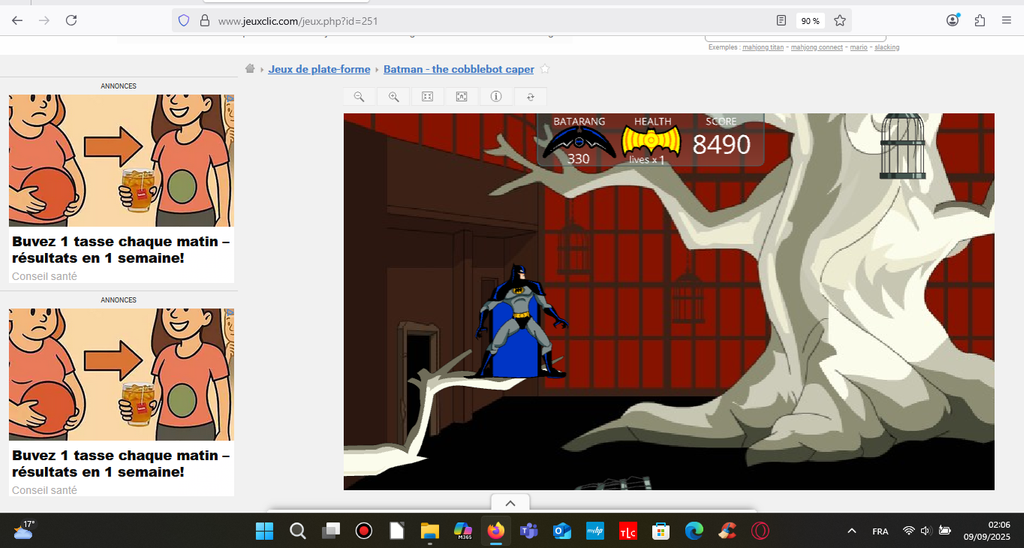Open the volume control in tray
1024x548 pixels.
pyautogui.click(x=926, y=531)
